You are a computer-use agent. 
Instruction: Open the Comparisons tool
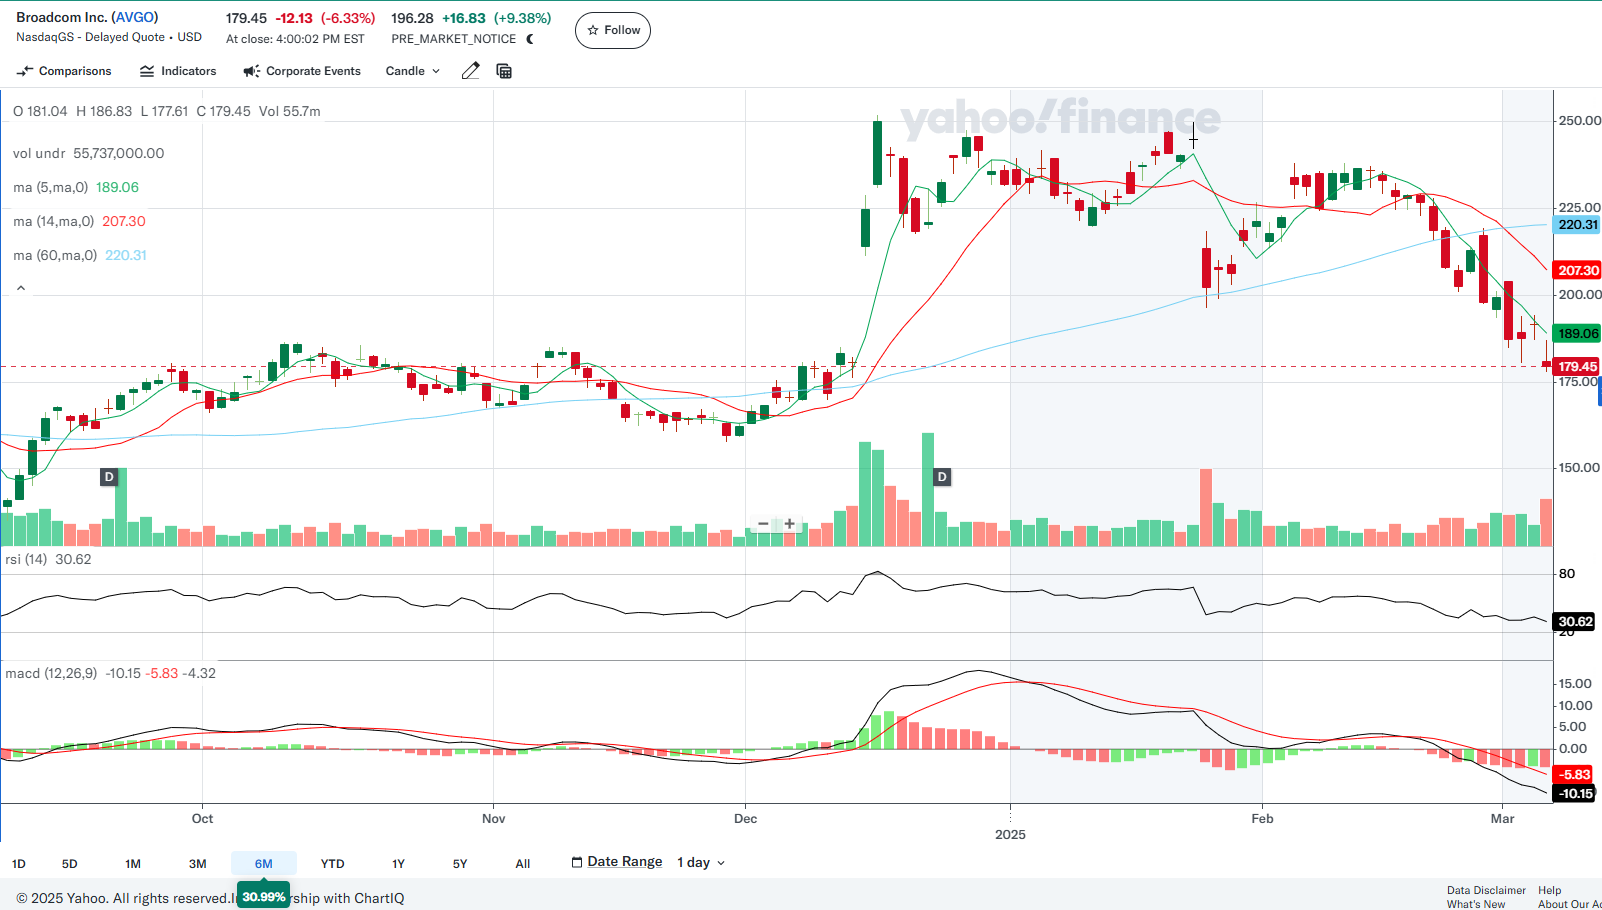click(x=64, y=71)
